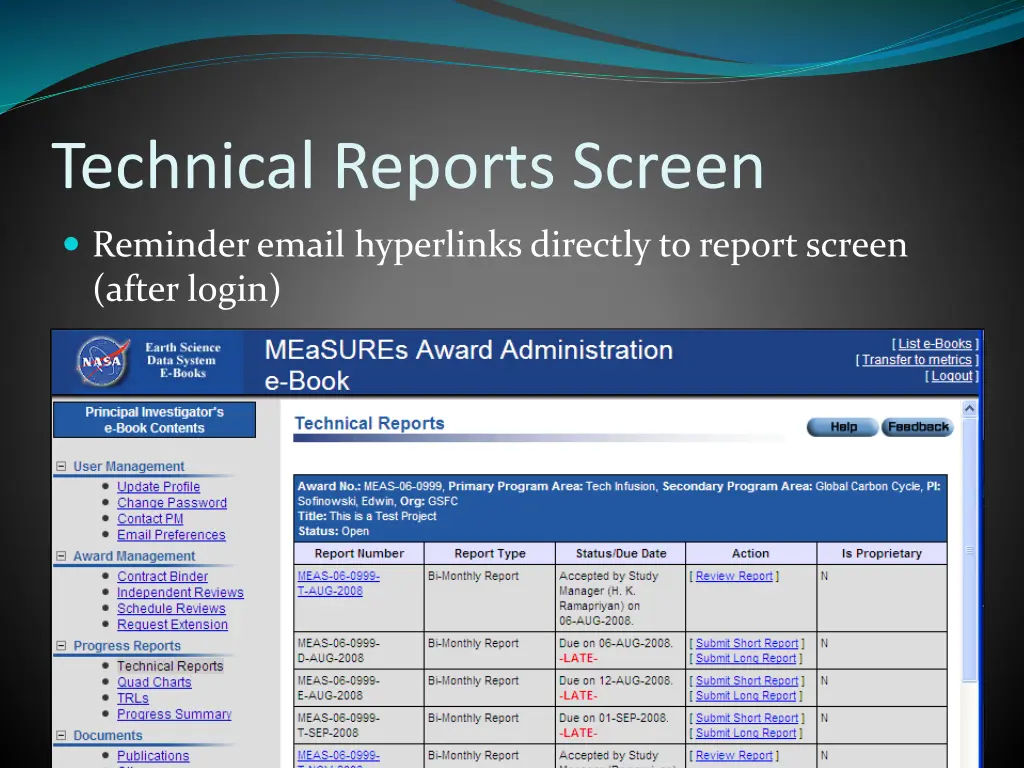Screen dimensions: 1024x768
Task: Collapse the Progress Reports section
Action: (x=62, y=646)
